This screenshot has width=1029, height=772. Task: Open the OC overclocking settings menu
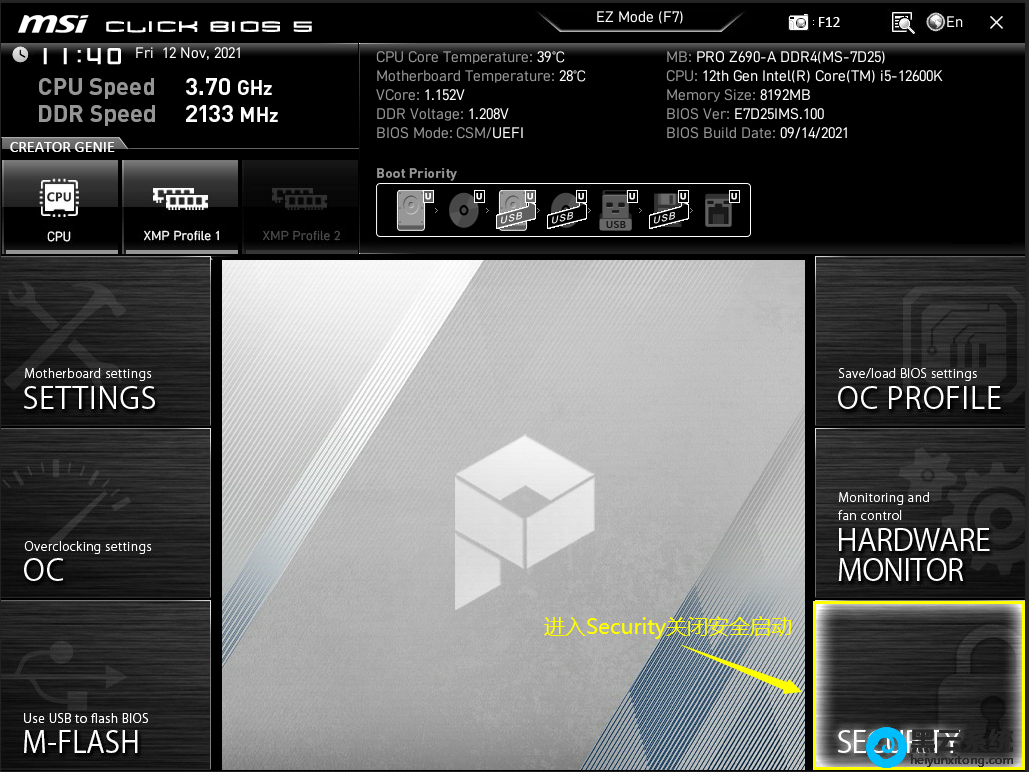pyautogui.click(x=105, y=514)
